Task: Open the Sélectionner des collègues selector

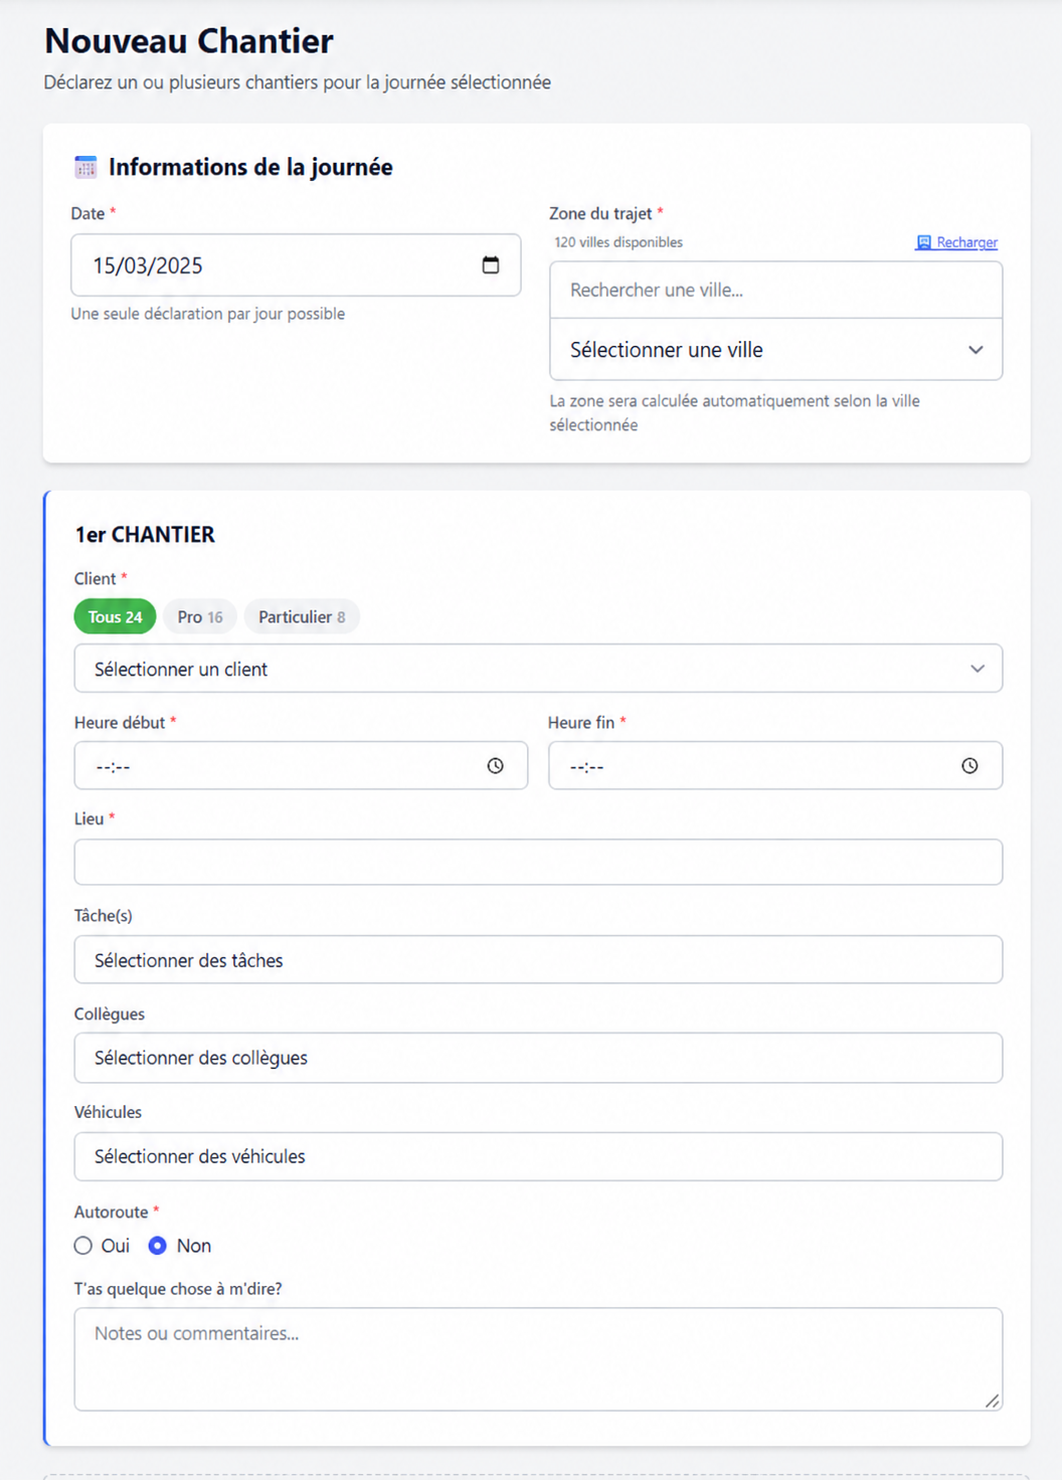Action: (x=538, y=1058)
